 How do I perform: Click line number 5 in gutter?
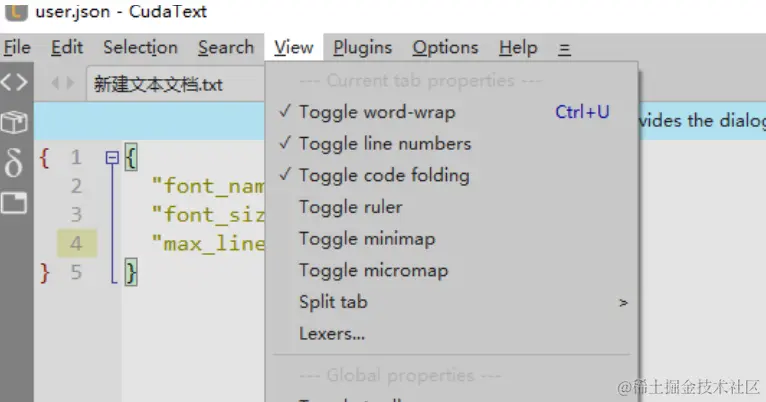(76, 272)
